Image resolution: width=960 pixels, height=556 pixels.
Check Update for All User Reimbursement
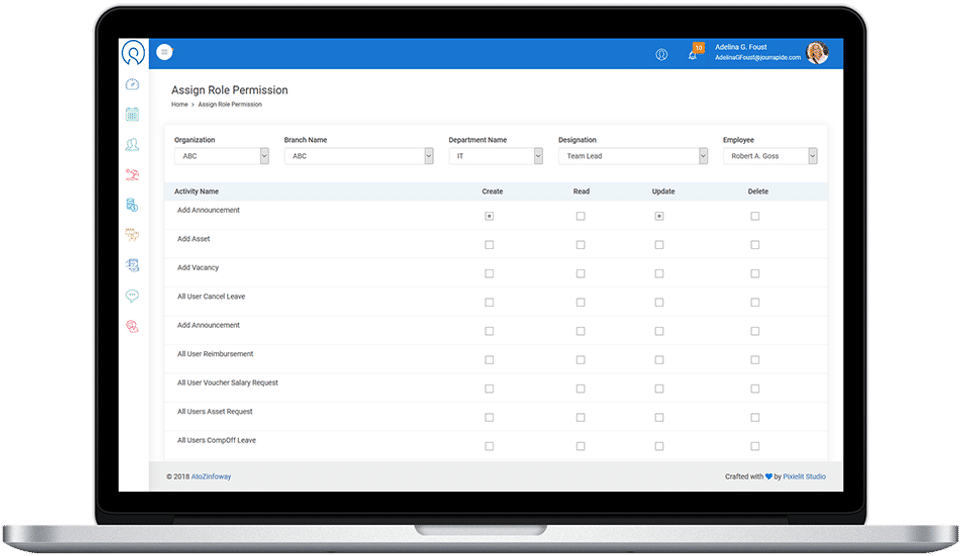tap(659, 360)
